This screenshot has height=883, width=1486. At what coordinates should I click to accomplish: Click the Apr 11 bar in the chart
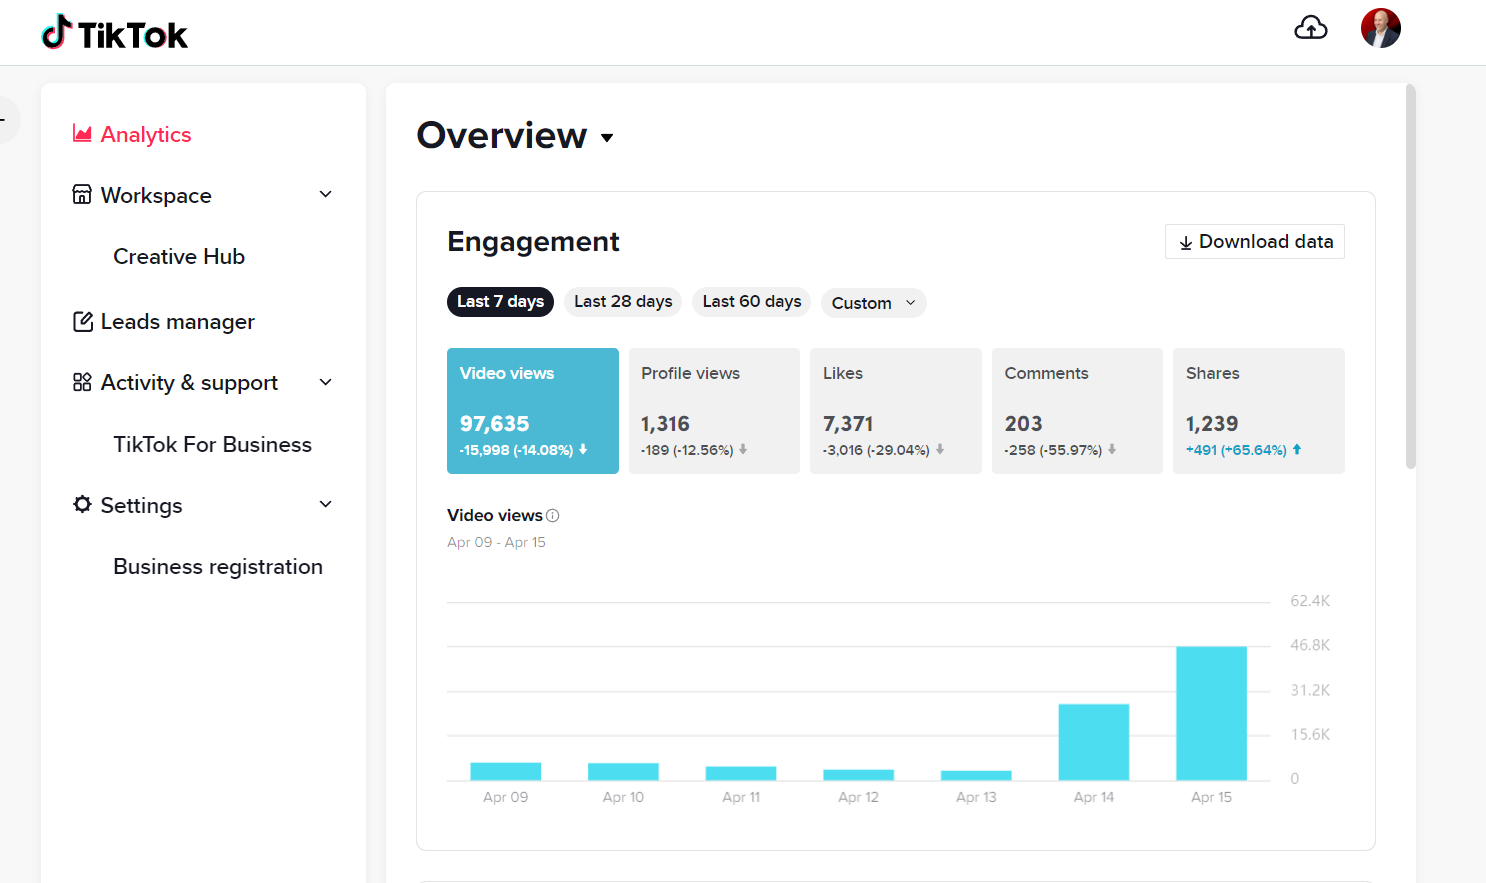[x=741, y=773]
